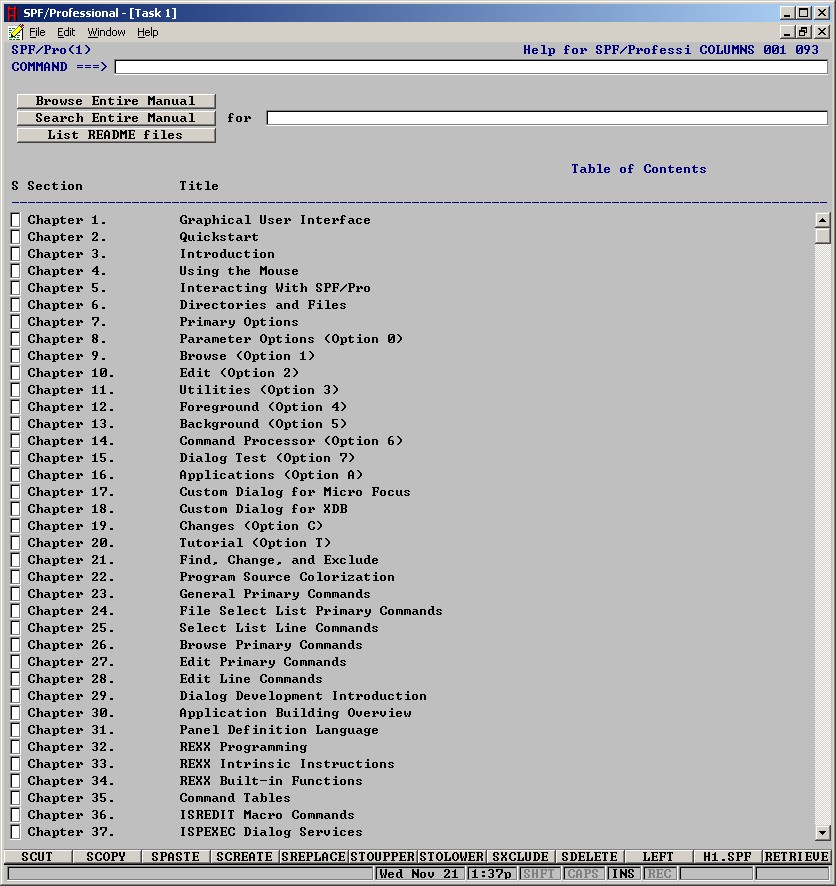Click the SPF/Professional title bar app icon
The width and height of the screenshot is (836, 886).
pos(12,12)
